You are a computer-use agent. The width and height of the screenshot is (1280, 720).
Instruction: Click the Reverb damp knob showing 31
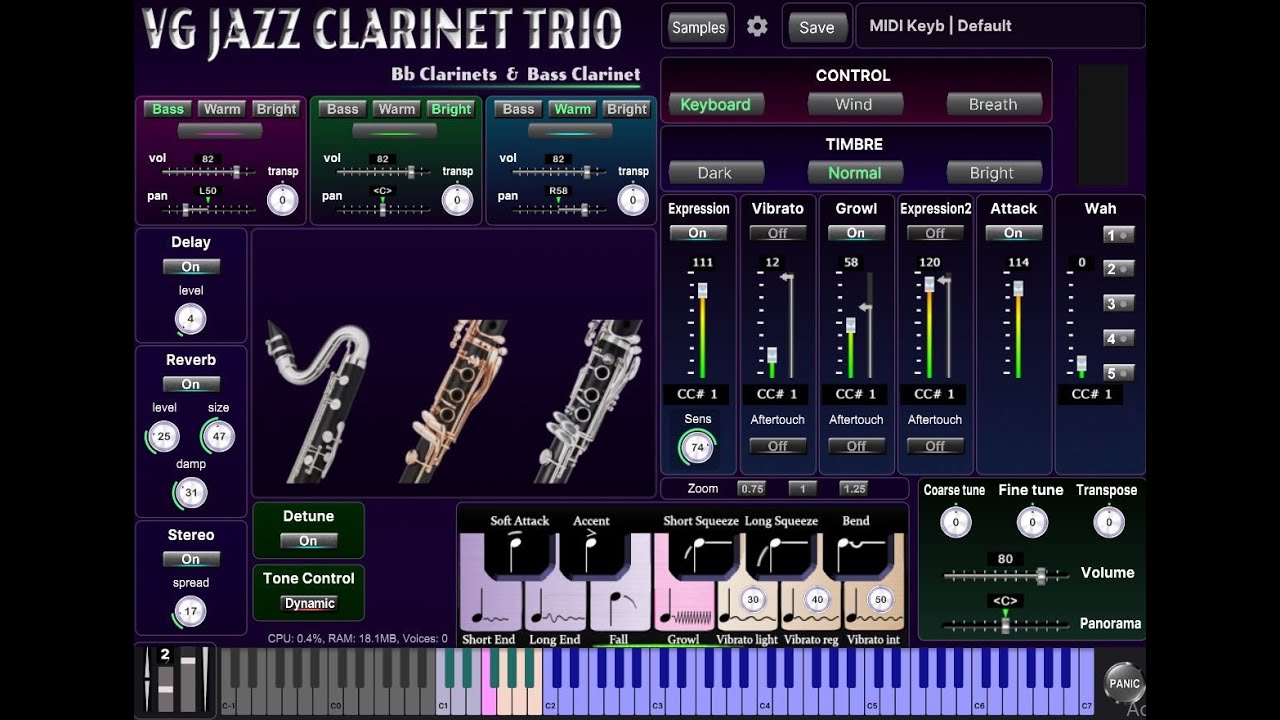tap(190, 492)
